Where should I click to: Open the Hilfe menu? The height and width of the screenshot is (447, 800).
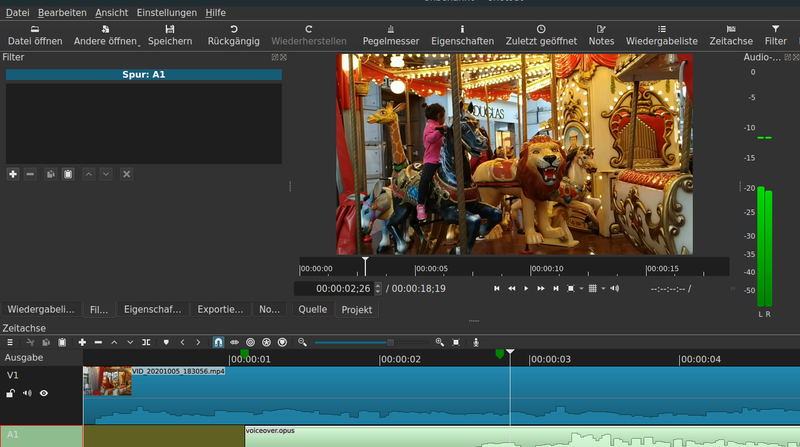(x=215, y=13)
